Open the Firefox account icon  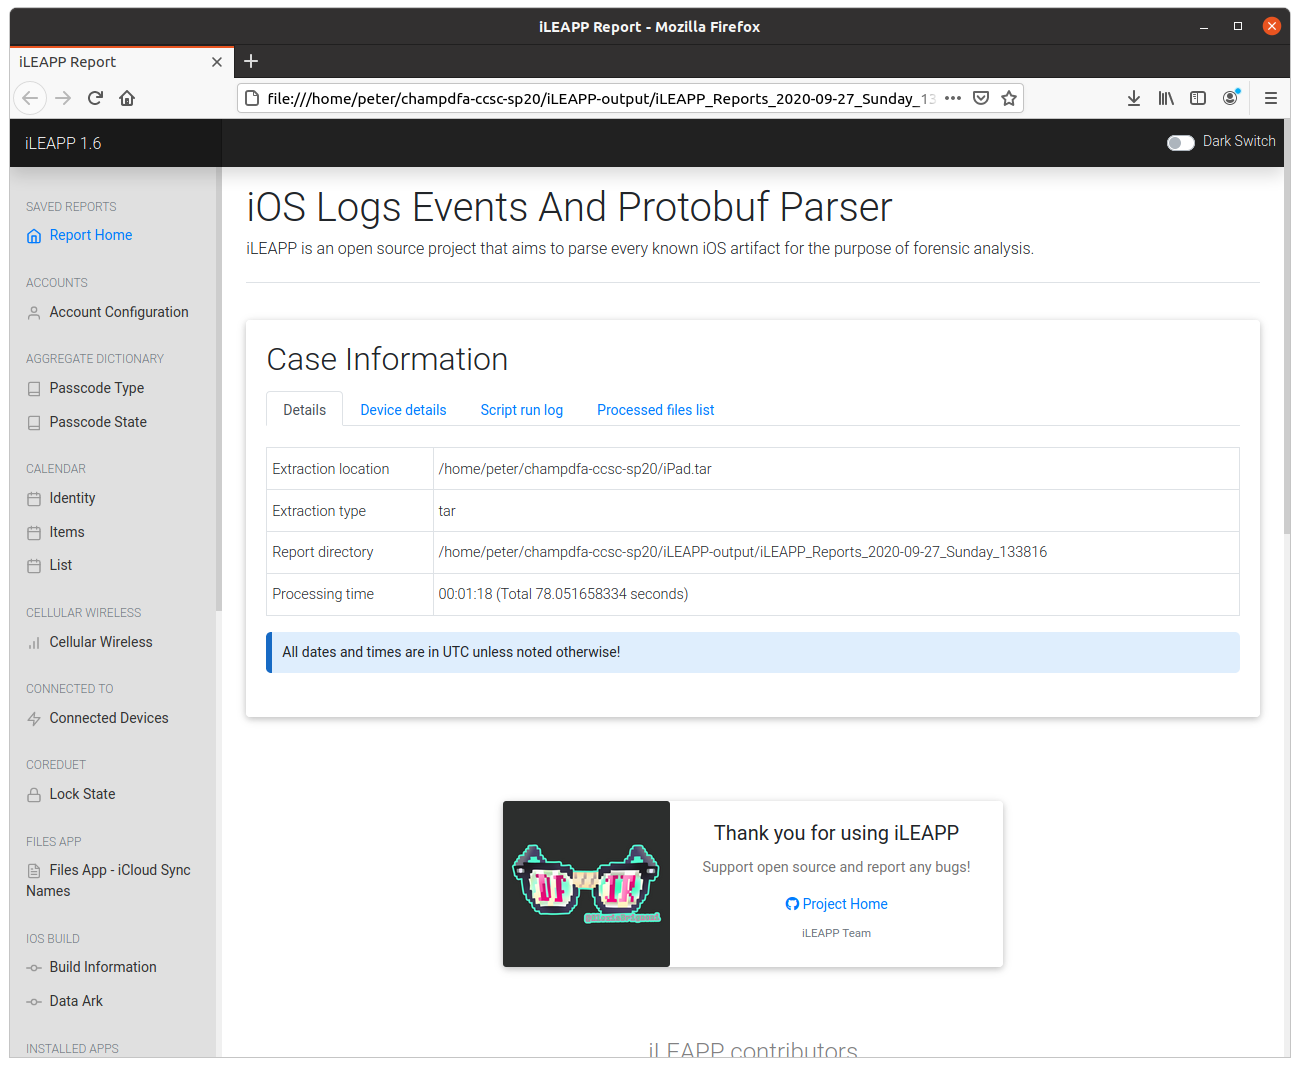coord(1231,98)
